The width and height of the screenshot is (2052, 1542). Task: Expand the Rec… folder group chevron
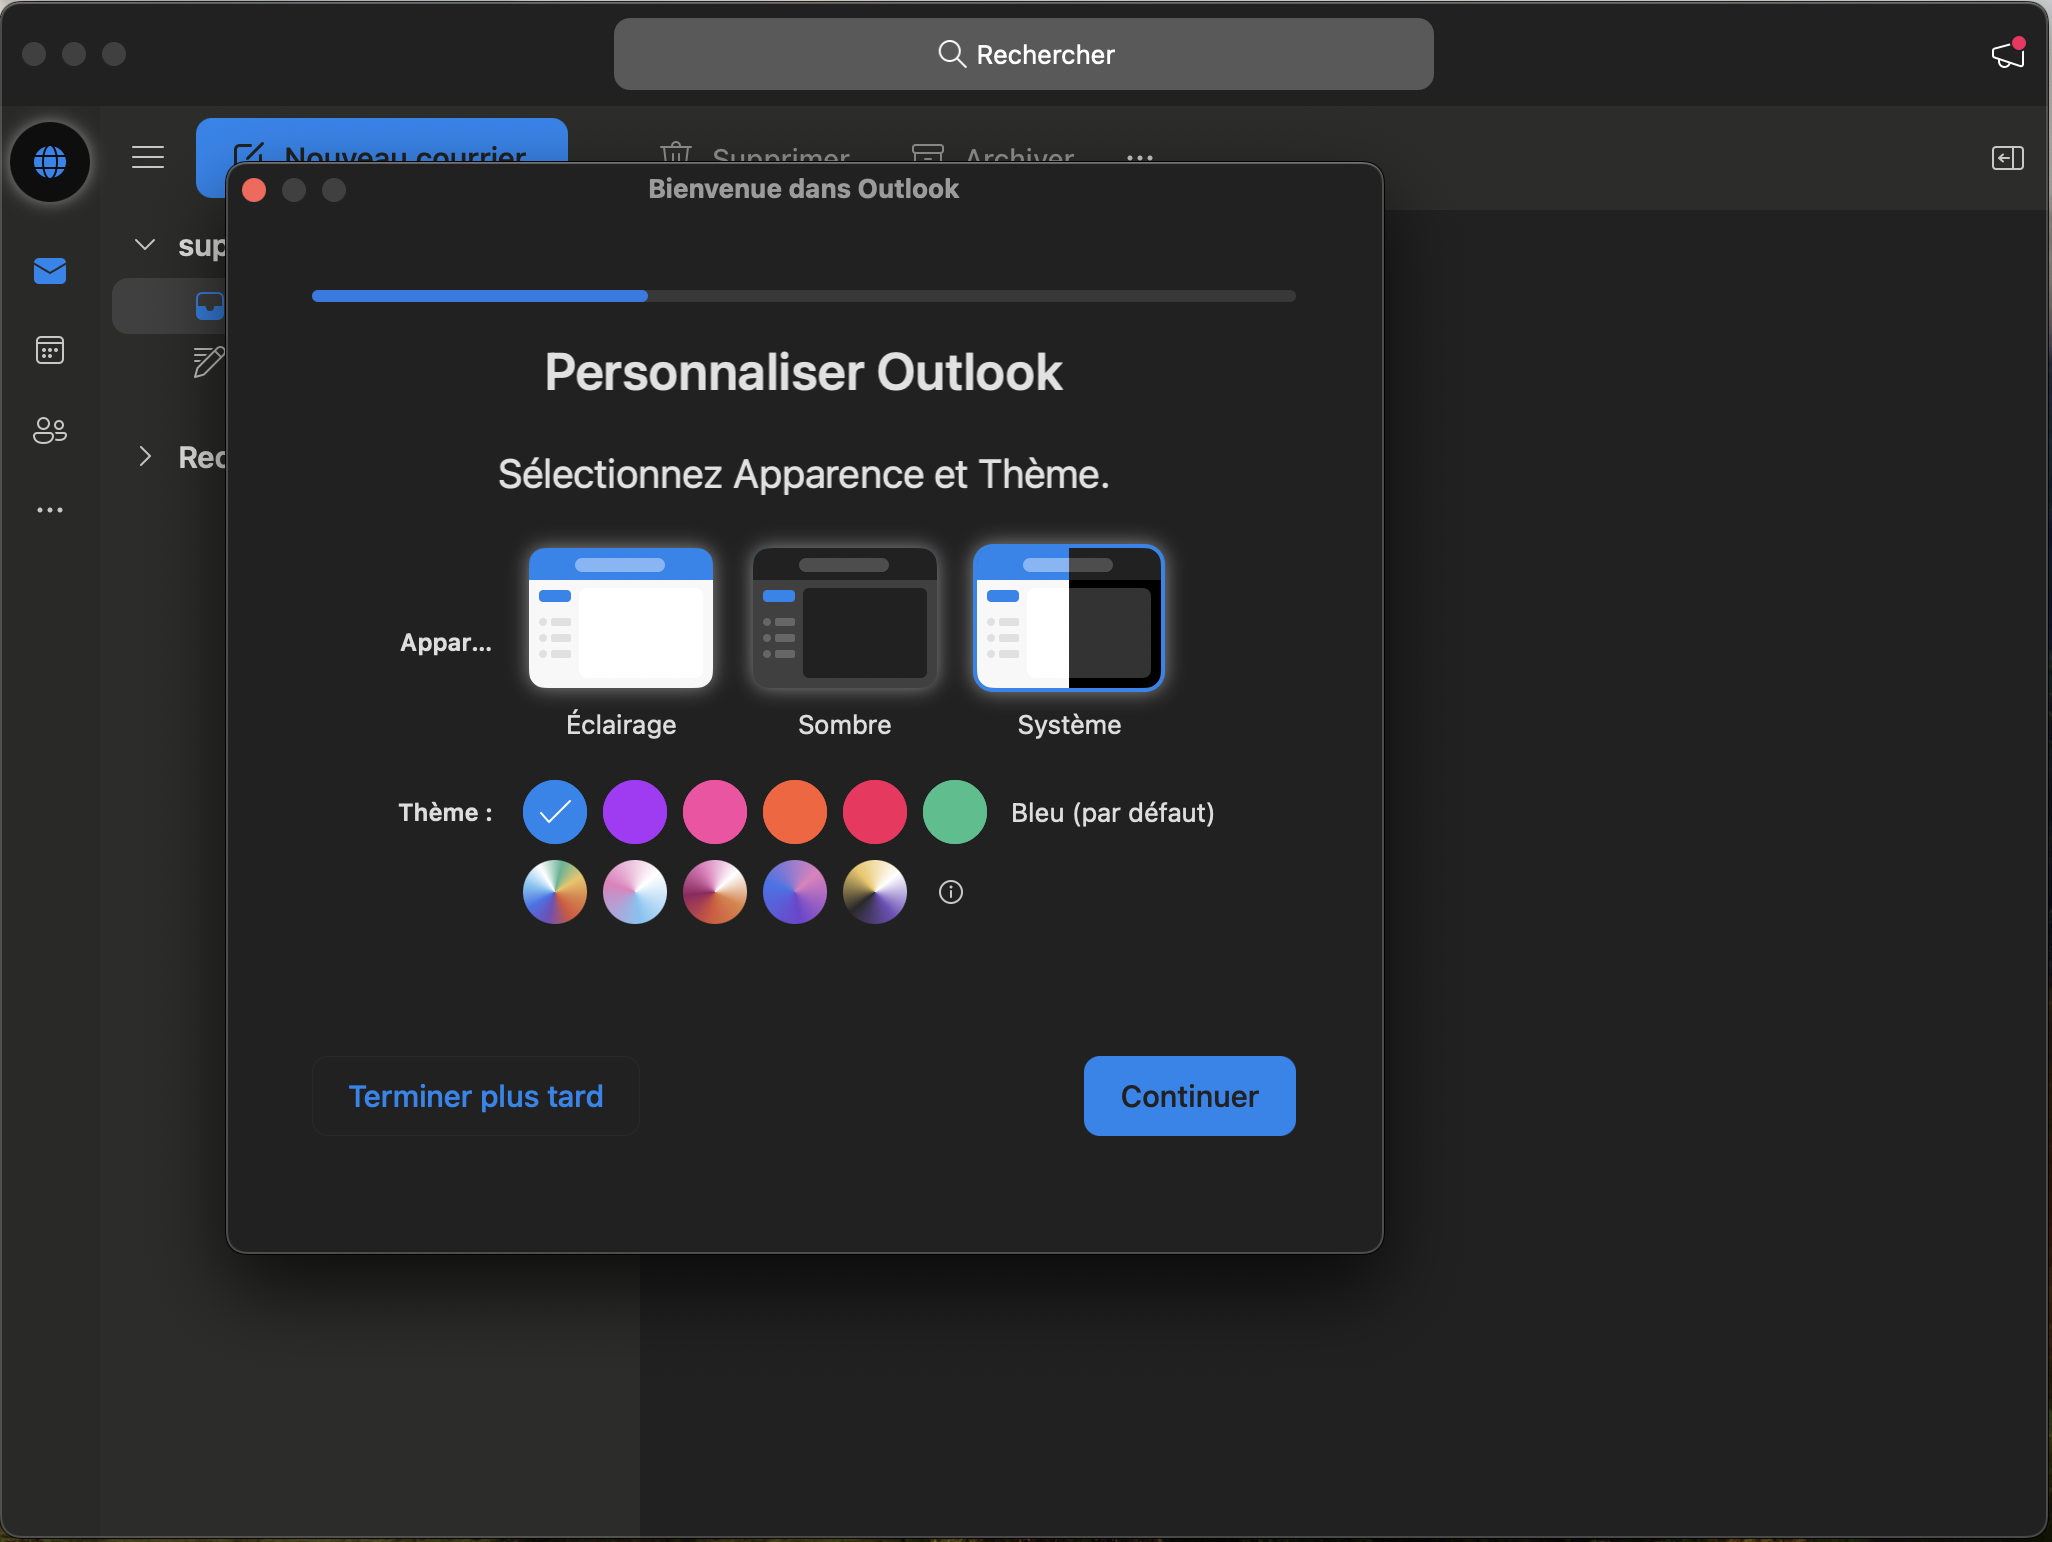point(145,457)
